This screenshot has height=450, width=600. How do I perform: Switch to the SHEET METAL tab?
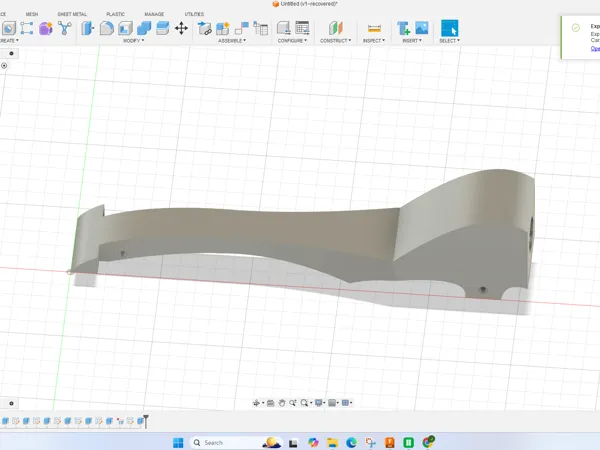[72, 14]
